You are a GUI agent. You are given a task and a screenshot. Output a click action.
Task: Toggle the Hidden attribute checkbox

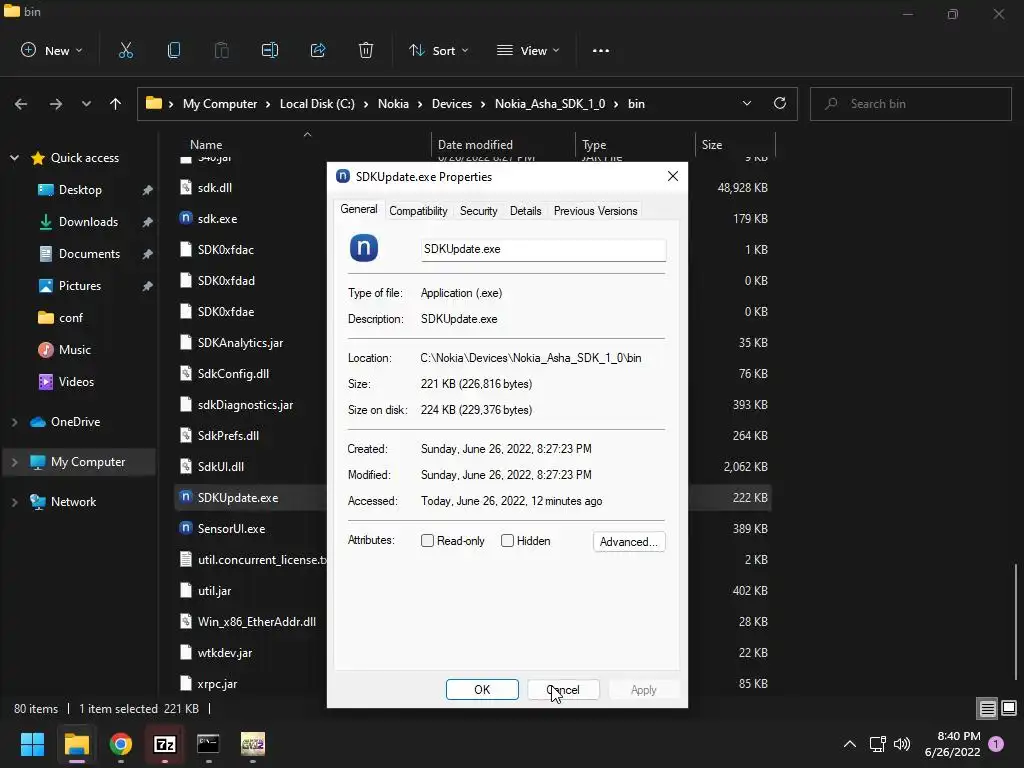(x=507, y=541)
